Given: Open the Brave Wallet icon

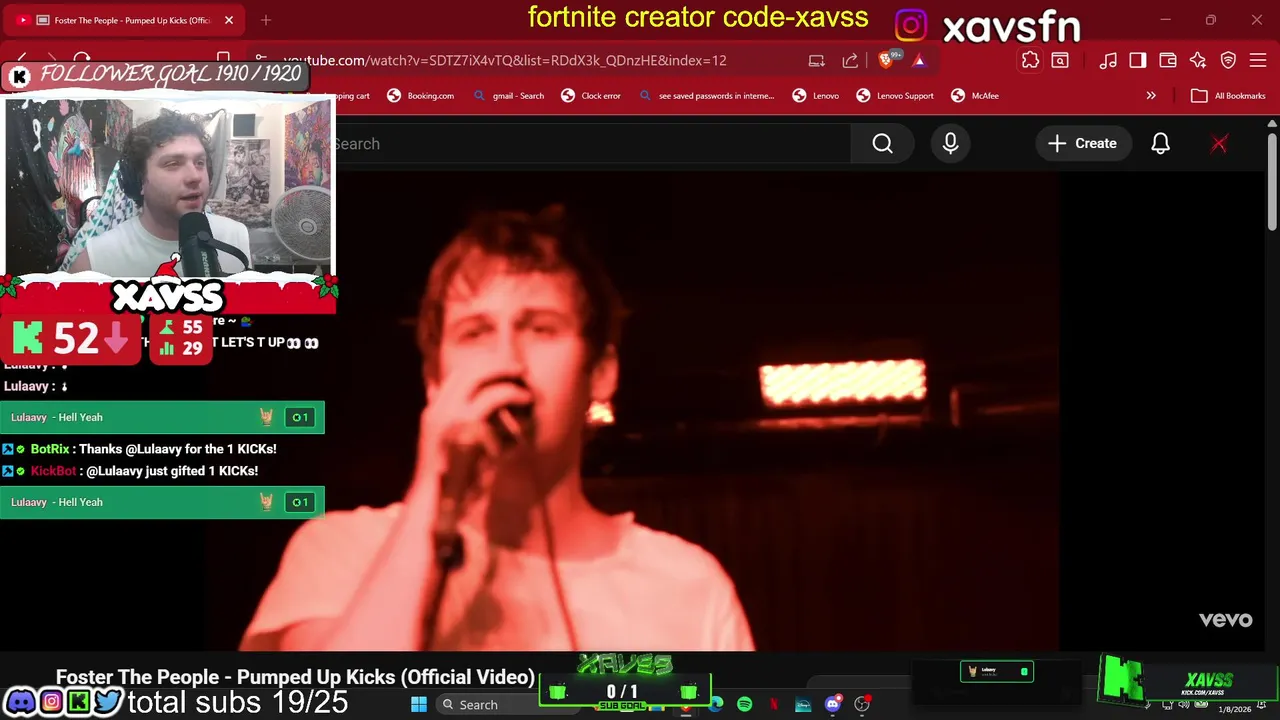Looking at the screenshot, I should tap(1168, 60).
